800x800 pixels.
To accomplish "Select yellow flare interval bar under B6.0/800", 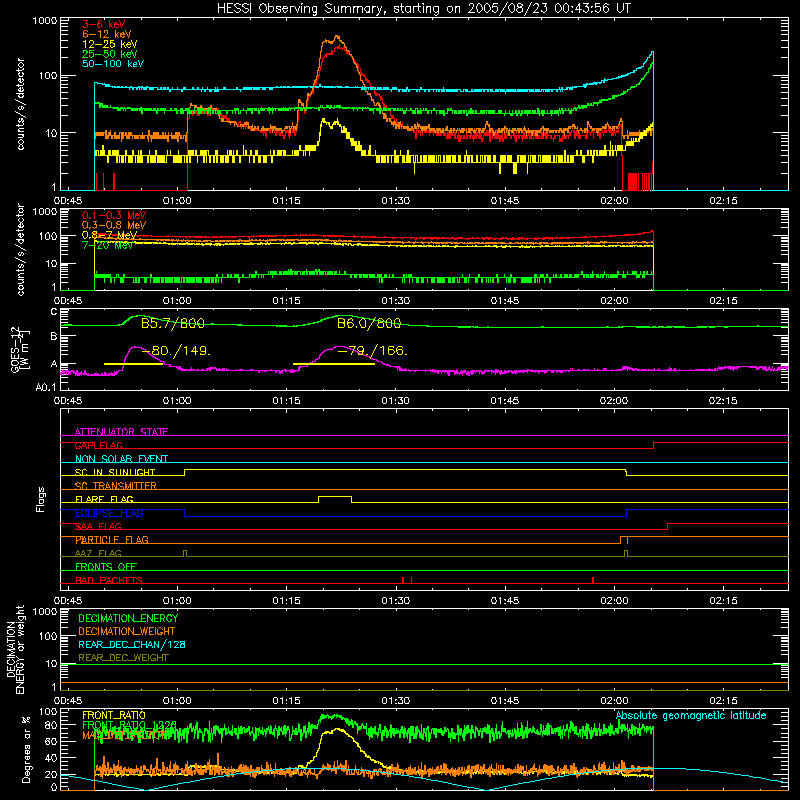I will click(334, 364).
